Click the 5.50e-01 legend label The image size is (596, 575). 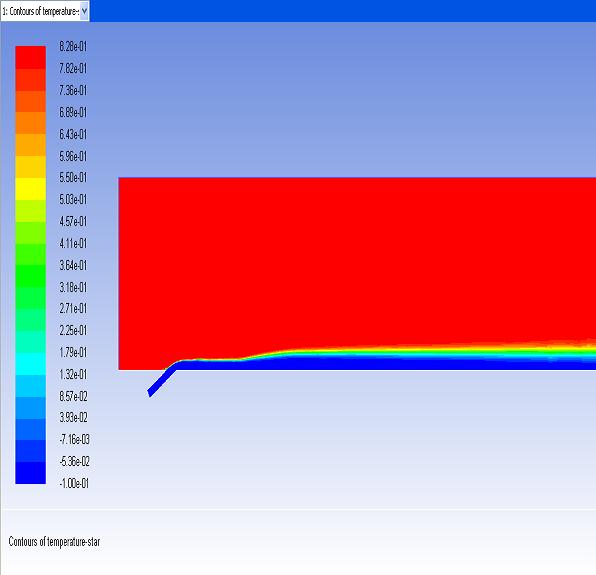pyautogui.click(x=73, y=177)
